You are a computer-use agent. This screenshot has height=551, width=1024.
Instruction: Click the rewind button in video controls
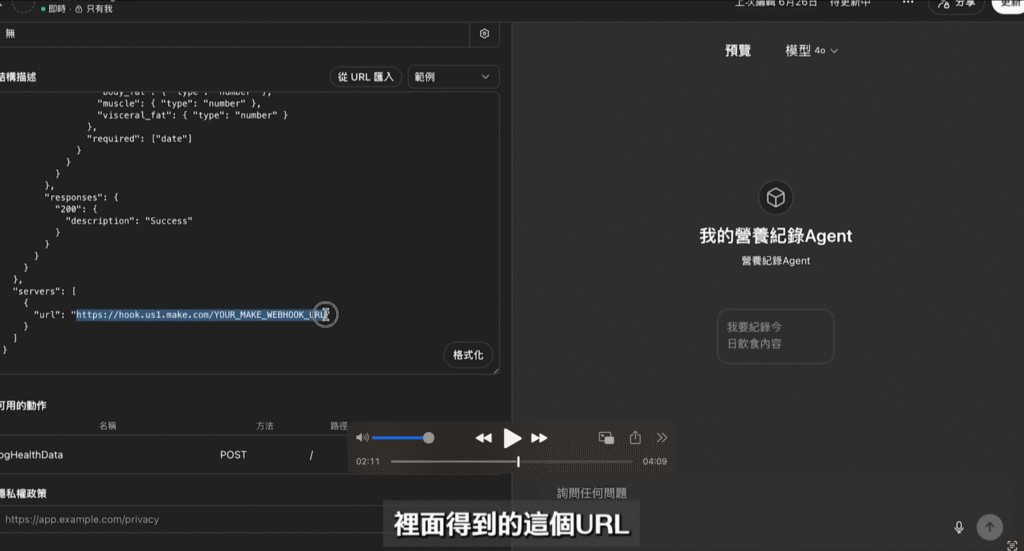point(483,438)
